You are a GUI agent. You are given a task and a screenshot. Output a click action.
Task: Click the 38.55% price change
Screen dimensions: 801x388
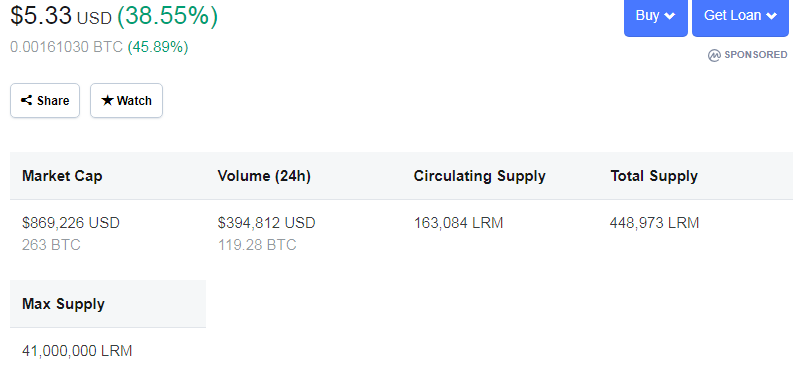tap(168, 15)
